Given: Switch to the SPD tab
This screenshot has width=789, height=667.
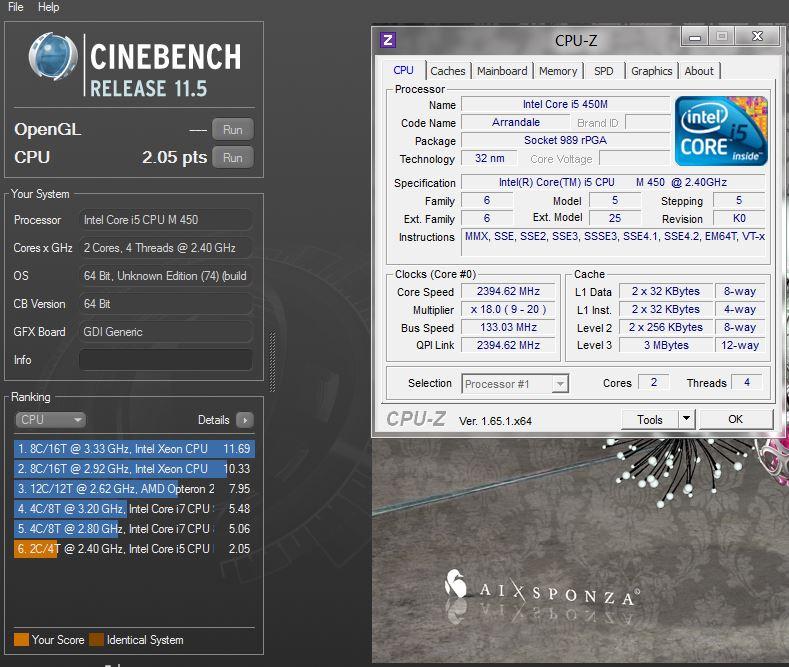Looking at the screenshot, I should pyautogui.click(x=604, y=71).
